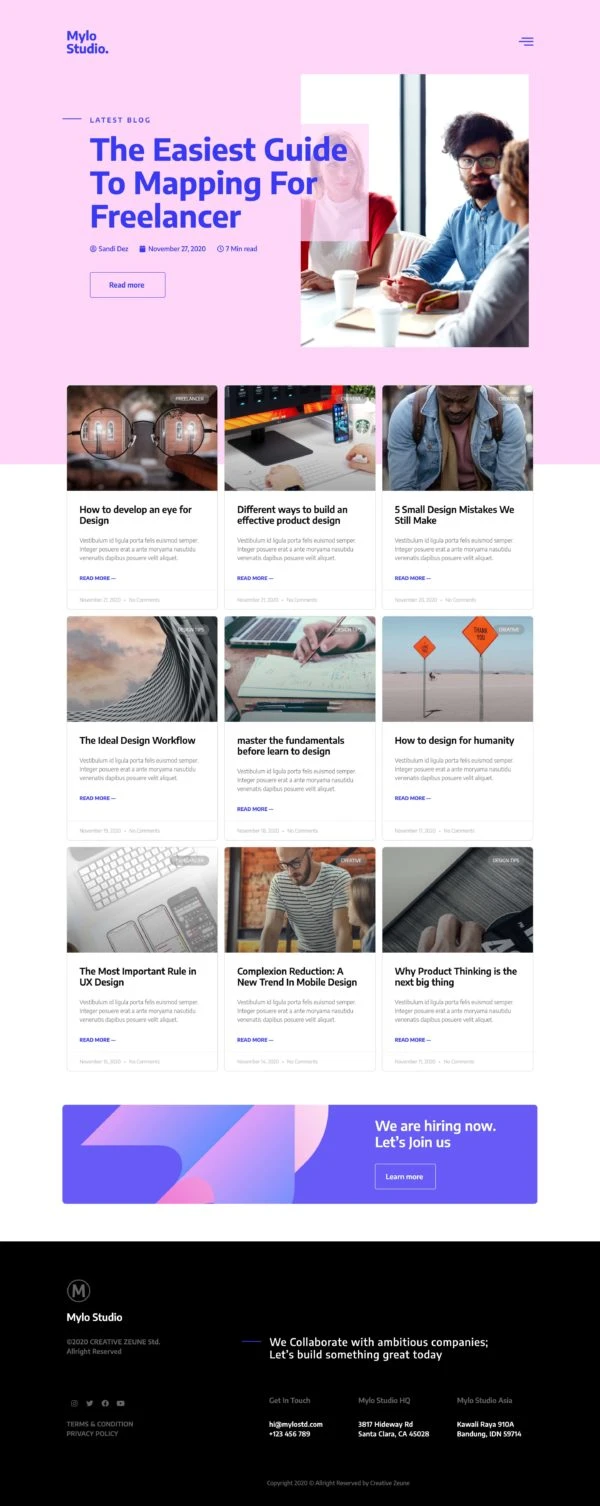
Task: Click the Read more button in hero
Action: (127, 285)
